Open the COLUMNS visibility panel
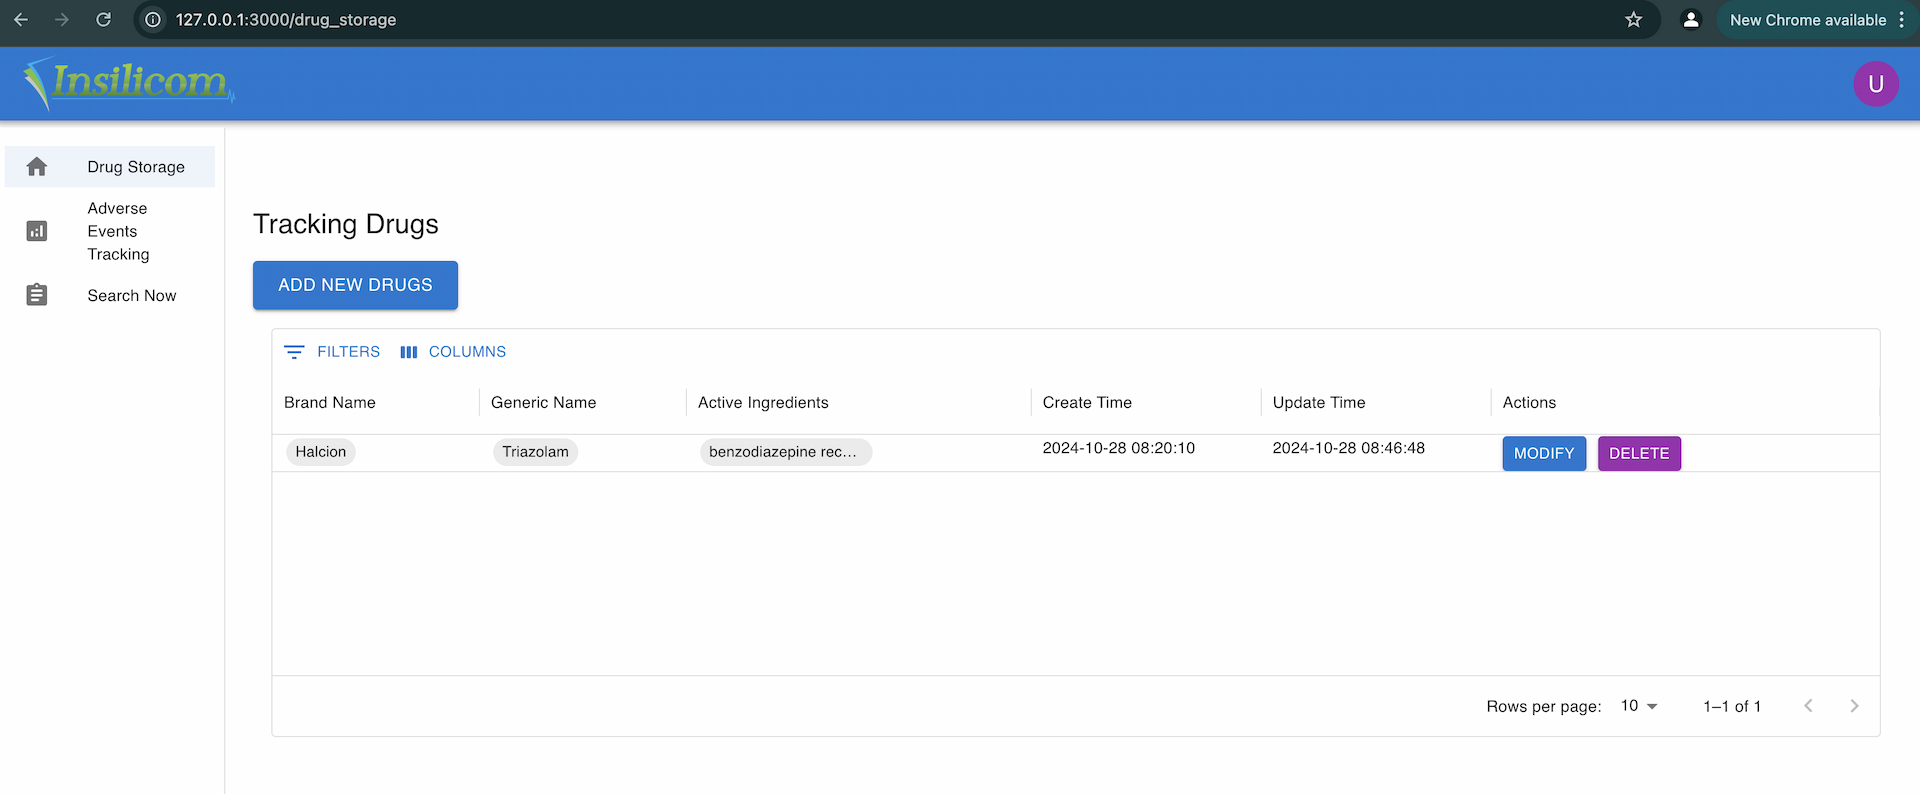1920x794 pixels. (x=453, y=352)
